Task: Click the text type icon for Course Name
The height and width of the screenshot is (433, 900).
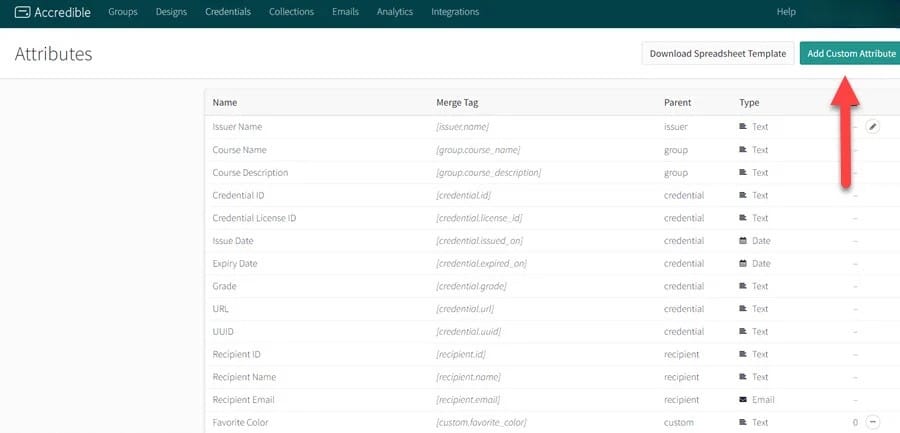Action: [x=743, y=150]
